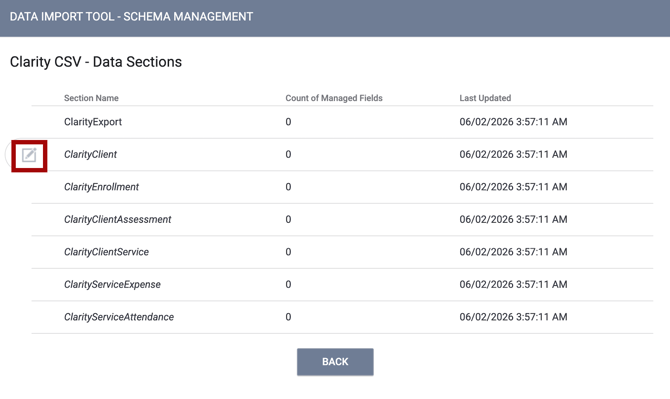Click the BACK button
This screenshot has width=670, height=399.
[x=335, y=362]
